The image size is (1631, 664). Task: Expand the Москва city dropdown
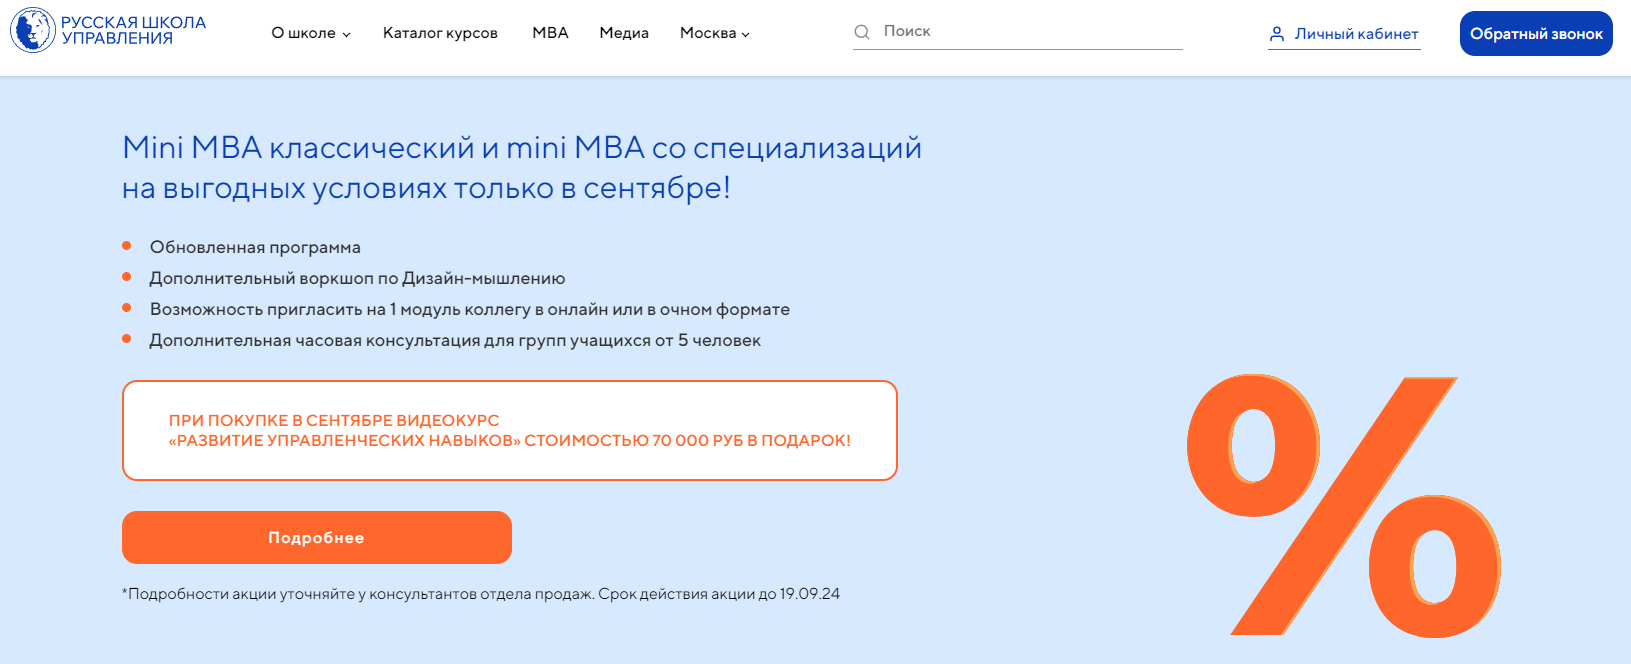point(715,33)
